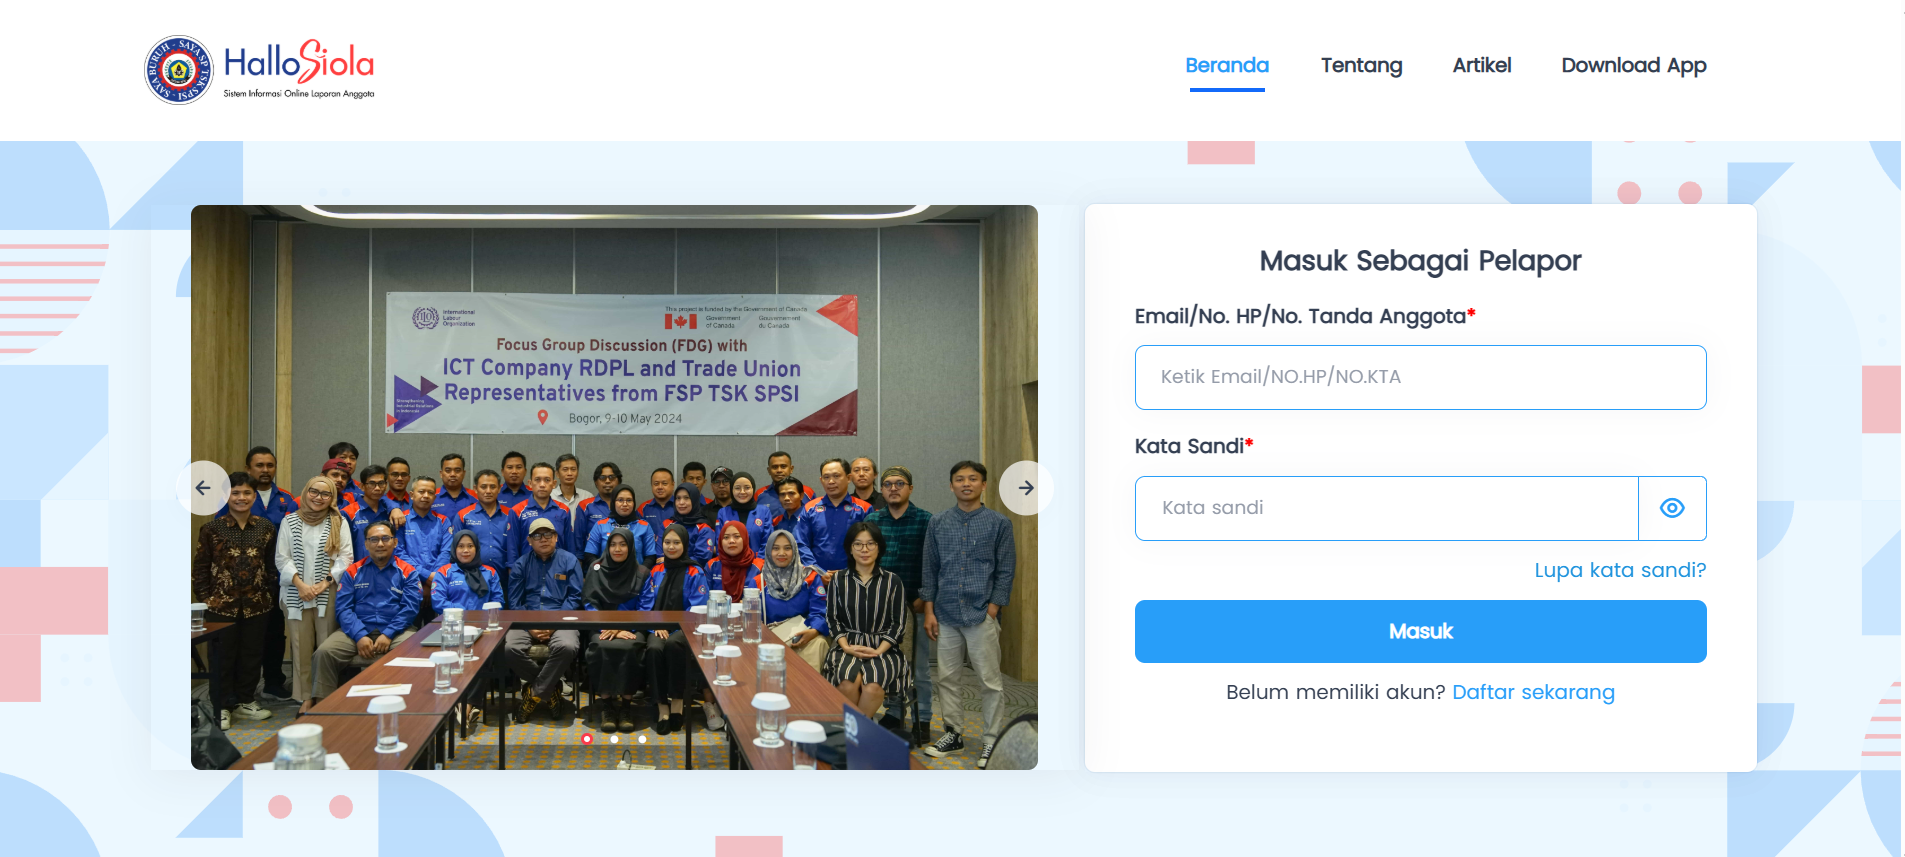Click the Masuk login button

click(x=1420, y=631)
